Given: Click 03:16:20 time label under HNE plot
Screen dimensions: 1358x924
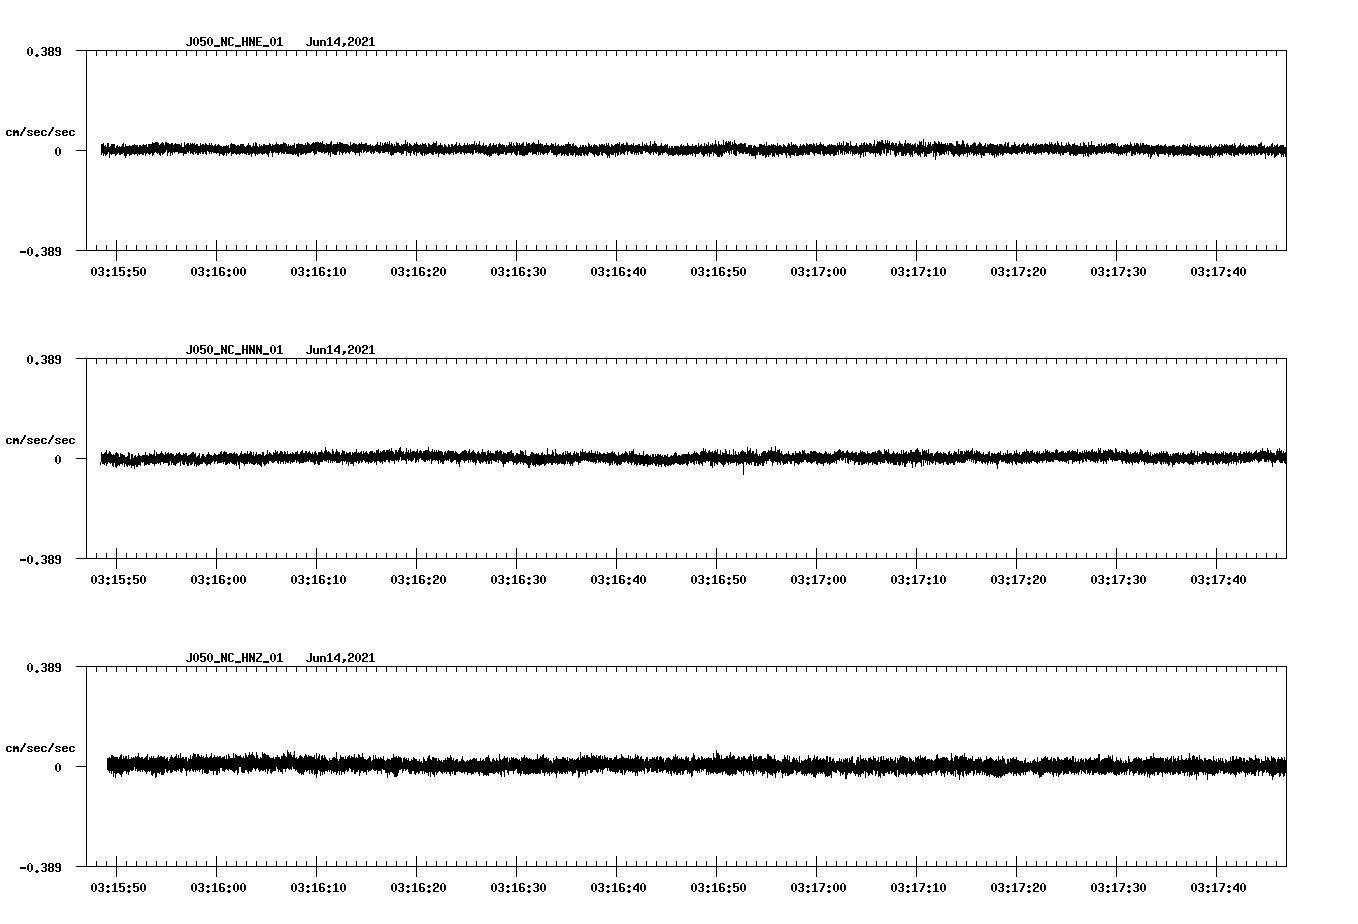Looking at the screenshot, I should [418, 271].
